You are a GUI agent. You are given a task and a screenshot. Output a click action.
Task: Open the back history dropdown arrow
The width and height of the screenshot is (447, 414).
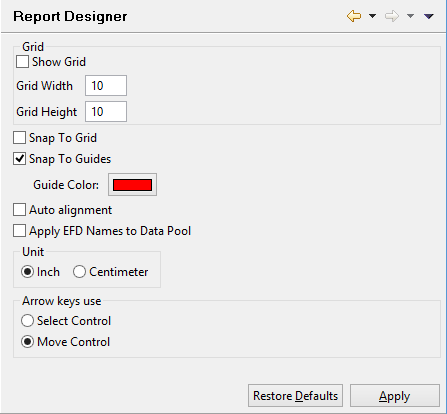(372, 16)
